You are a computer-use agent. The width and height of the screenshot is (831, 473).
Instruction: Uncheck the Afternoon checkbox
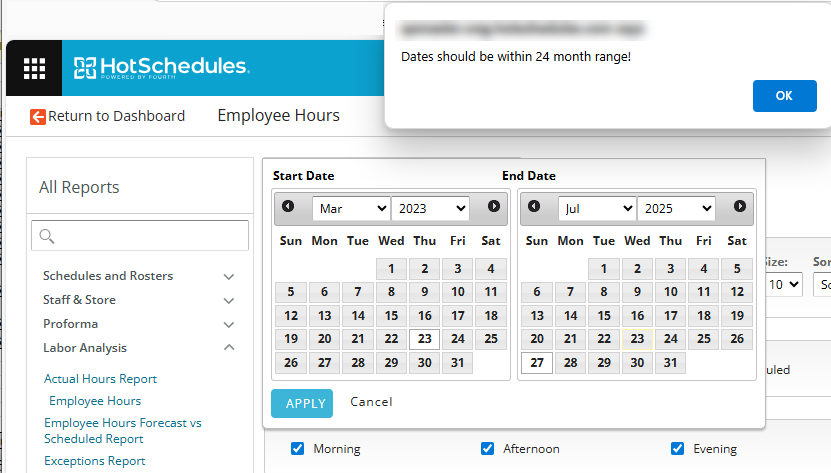coord(487,448)
